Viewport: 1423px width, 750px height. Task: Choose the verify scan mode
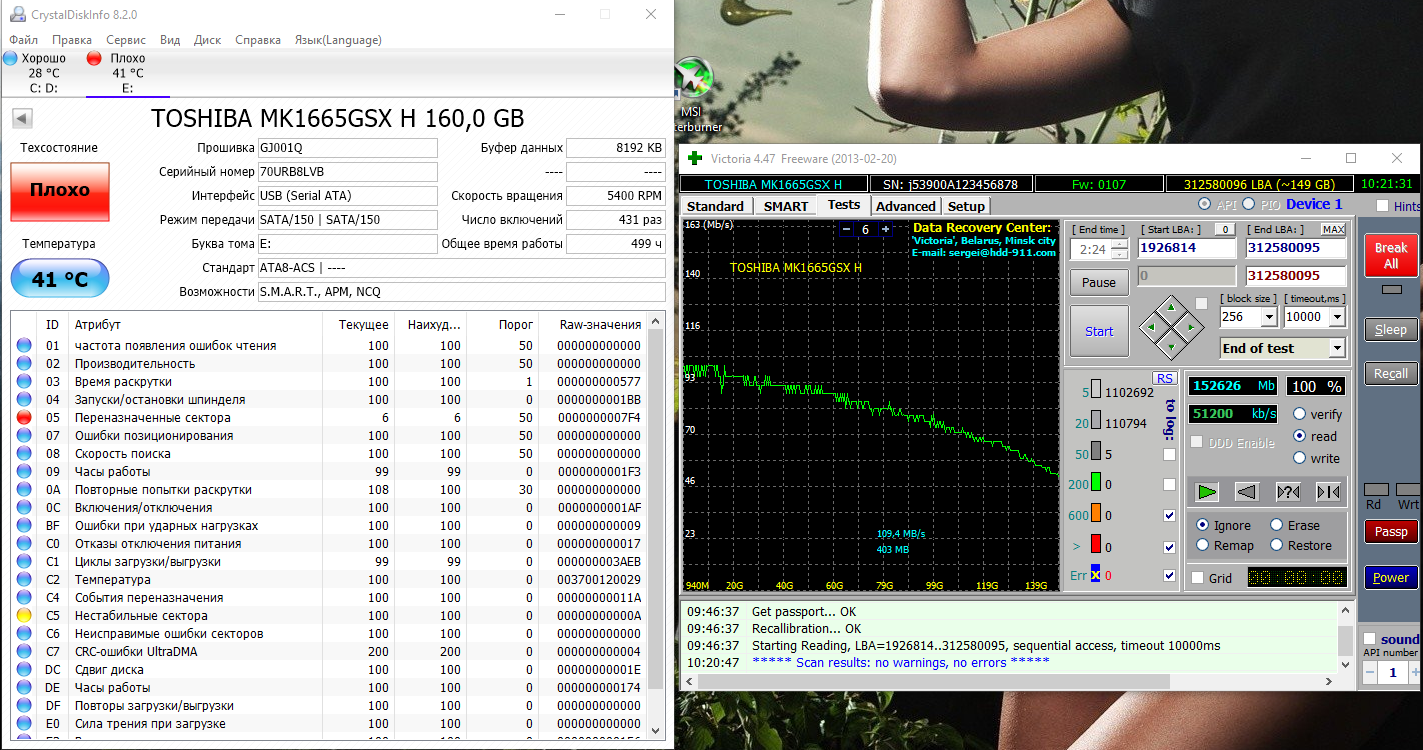pos(1300,414)
